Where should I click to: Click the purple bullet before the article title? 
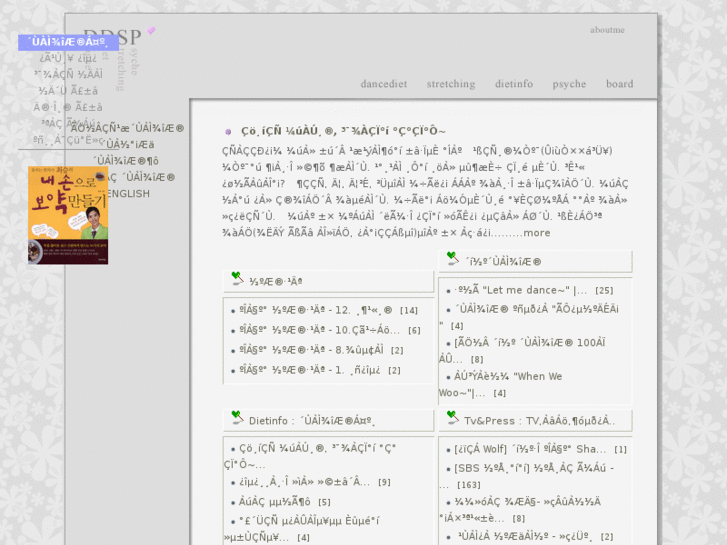pos(228,132)
